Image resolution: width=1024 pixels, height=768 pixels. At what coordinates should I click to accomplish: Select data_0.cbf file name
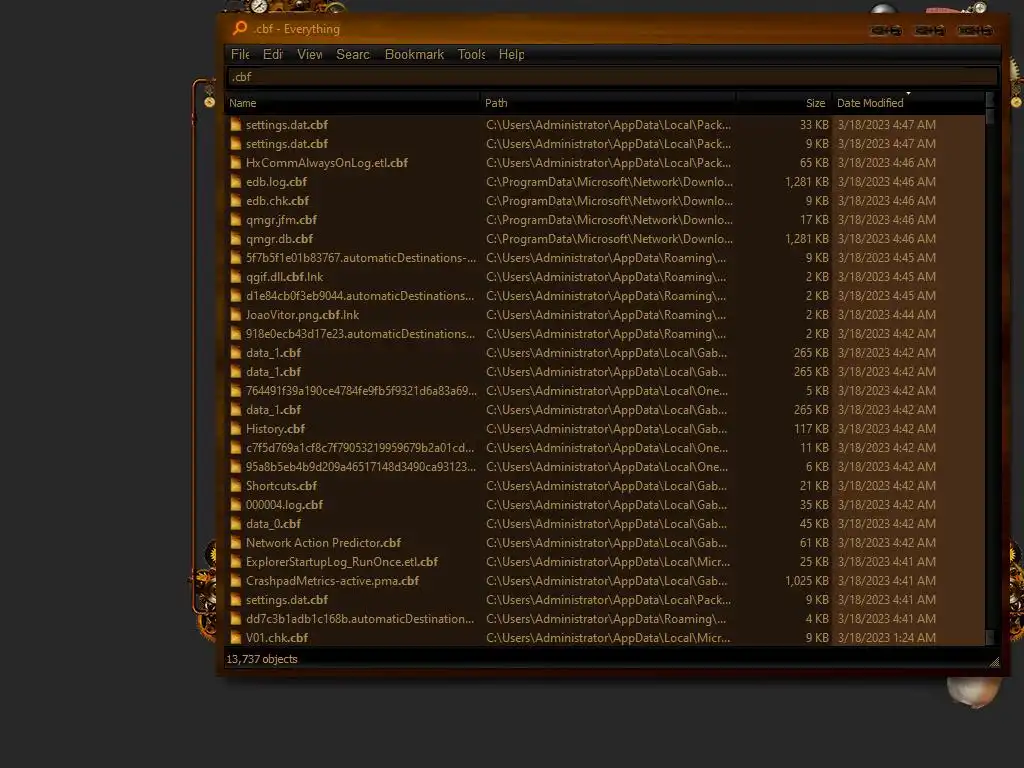click(x=273, y=524)
